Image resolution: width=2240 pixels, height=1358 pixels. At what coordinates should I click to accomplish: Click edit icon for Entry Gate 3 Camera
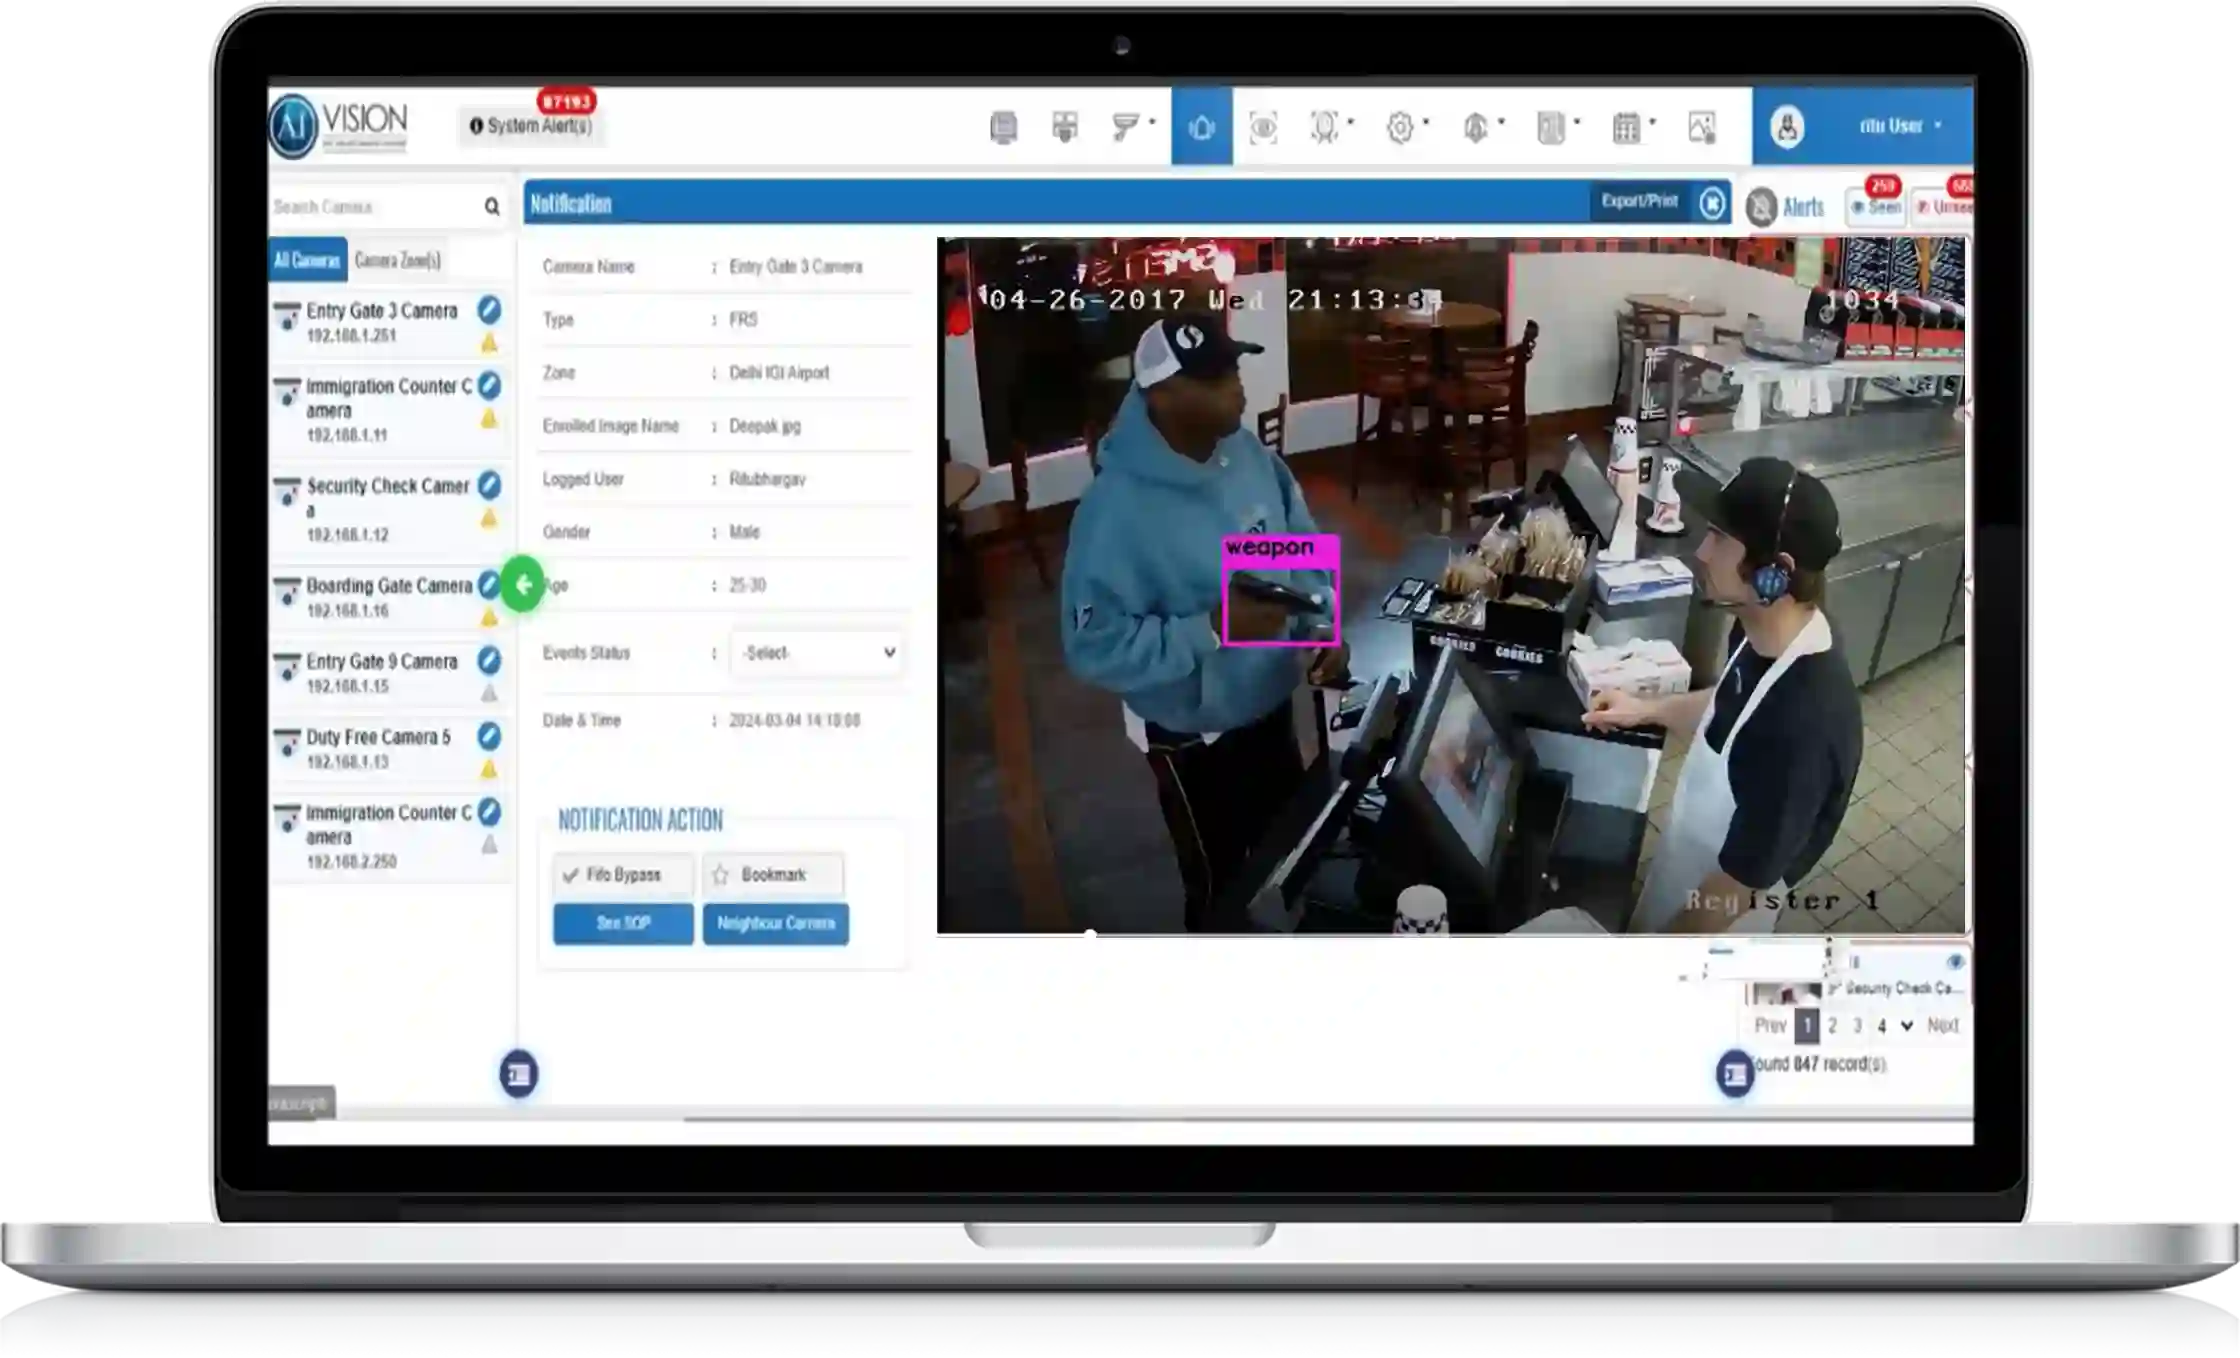click(x=489, y=309)
